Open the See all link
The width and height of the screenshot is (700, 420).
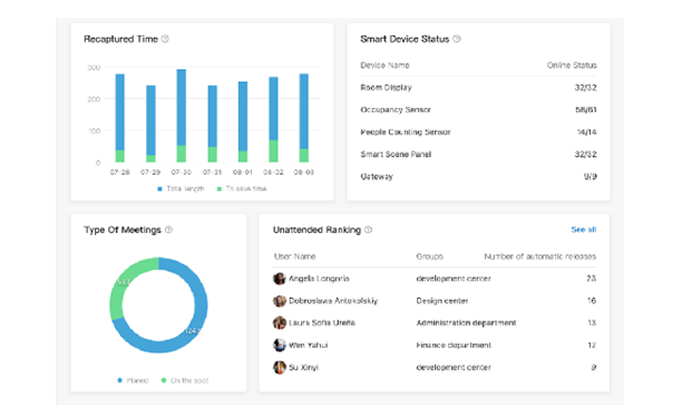[583, 229]
